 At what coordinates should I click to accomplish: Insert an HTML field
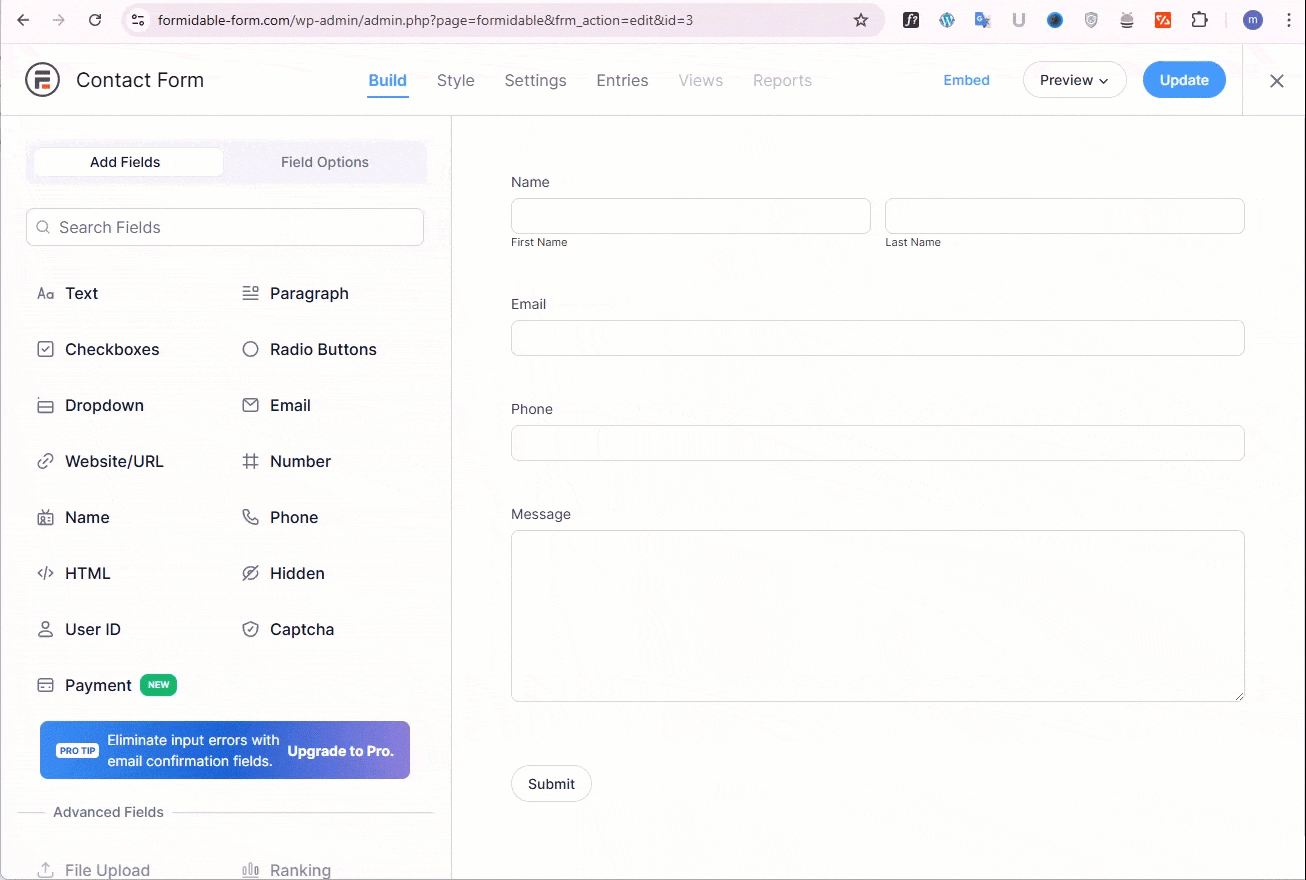coord(87,573)
